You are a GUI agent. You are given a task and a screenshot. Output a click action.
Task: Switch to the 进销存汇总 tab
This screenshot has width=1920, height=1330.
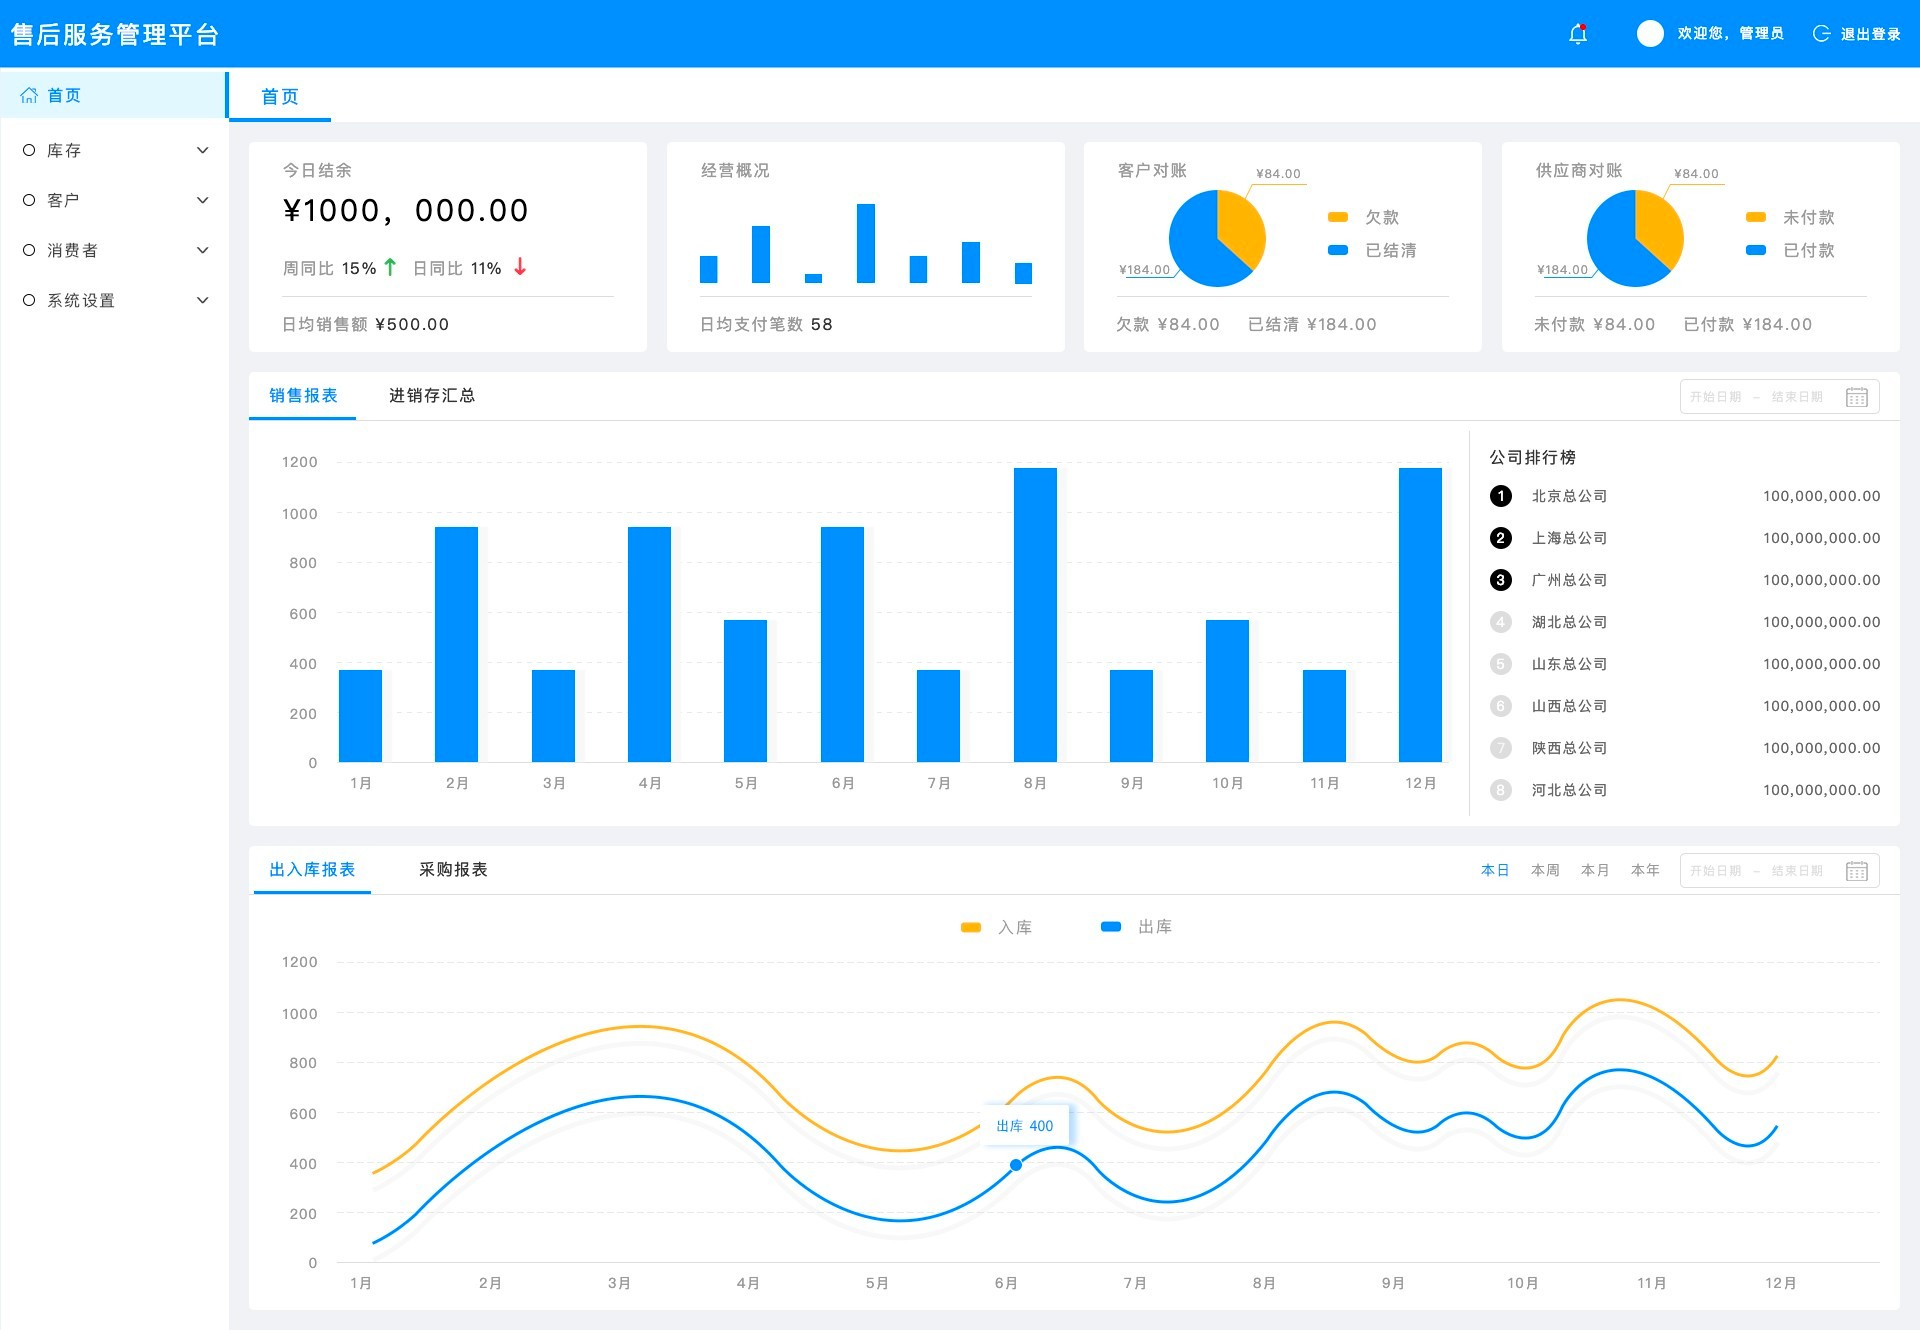point(431,396)
